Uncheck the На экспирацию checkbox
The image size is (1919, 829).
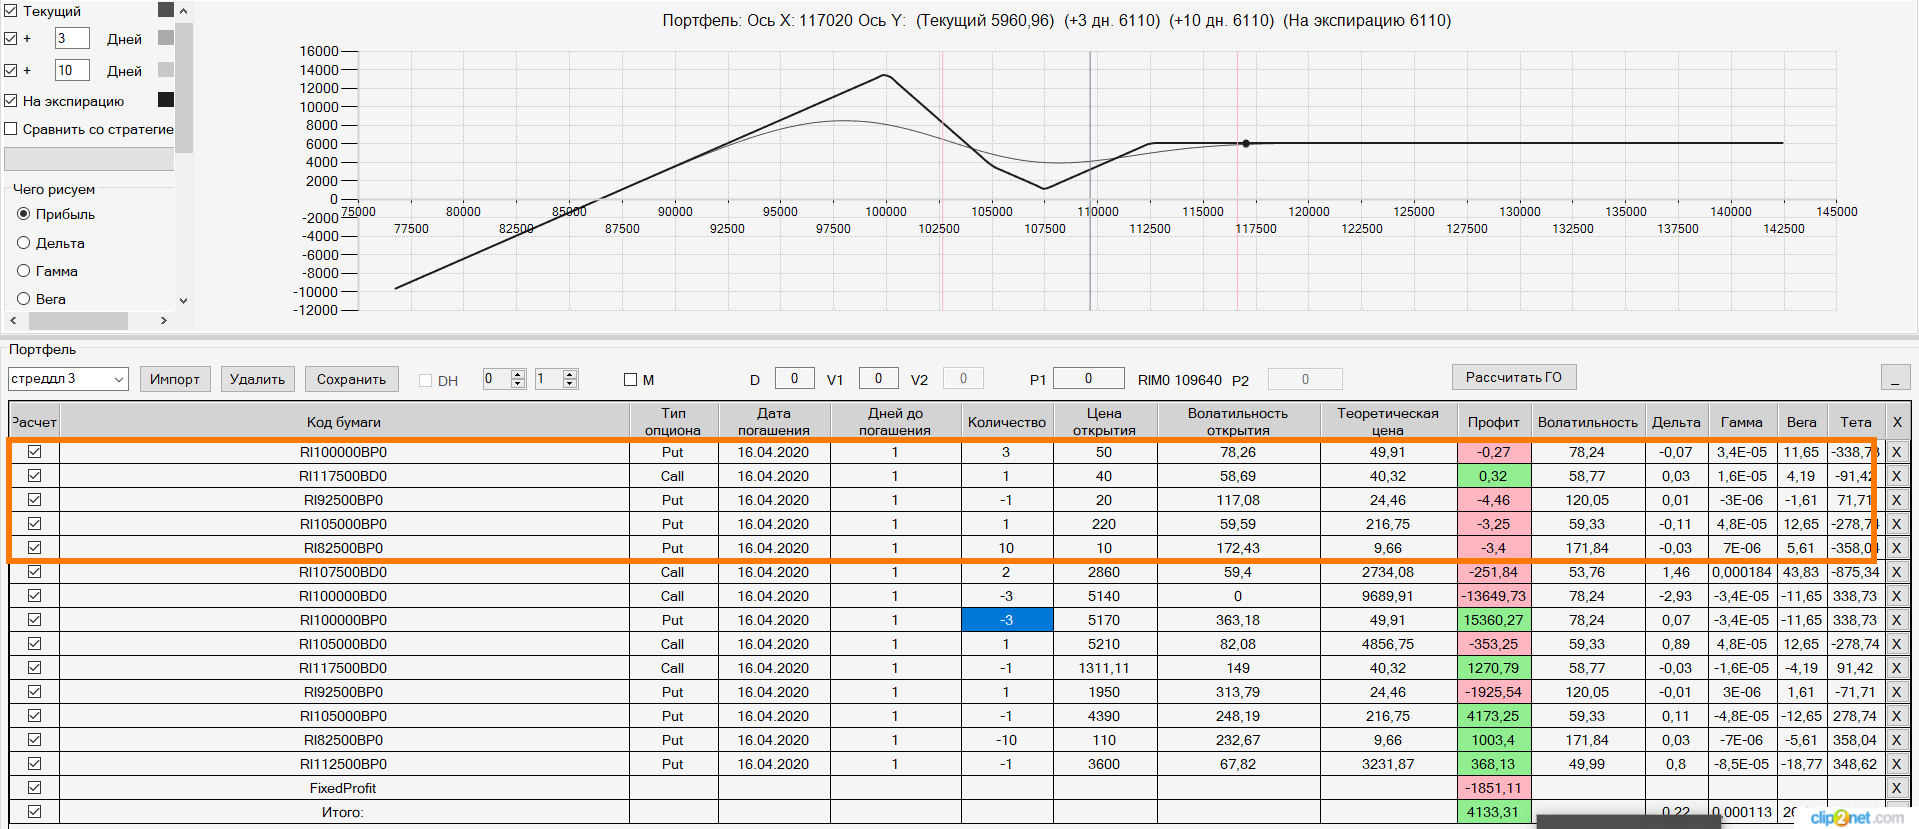click(11, 101)
